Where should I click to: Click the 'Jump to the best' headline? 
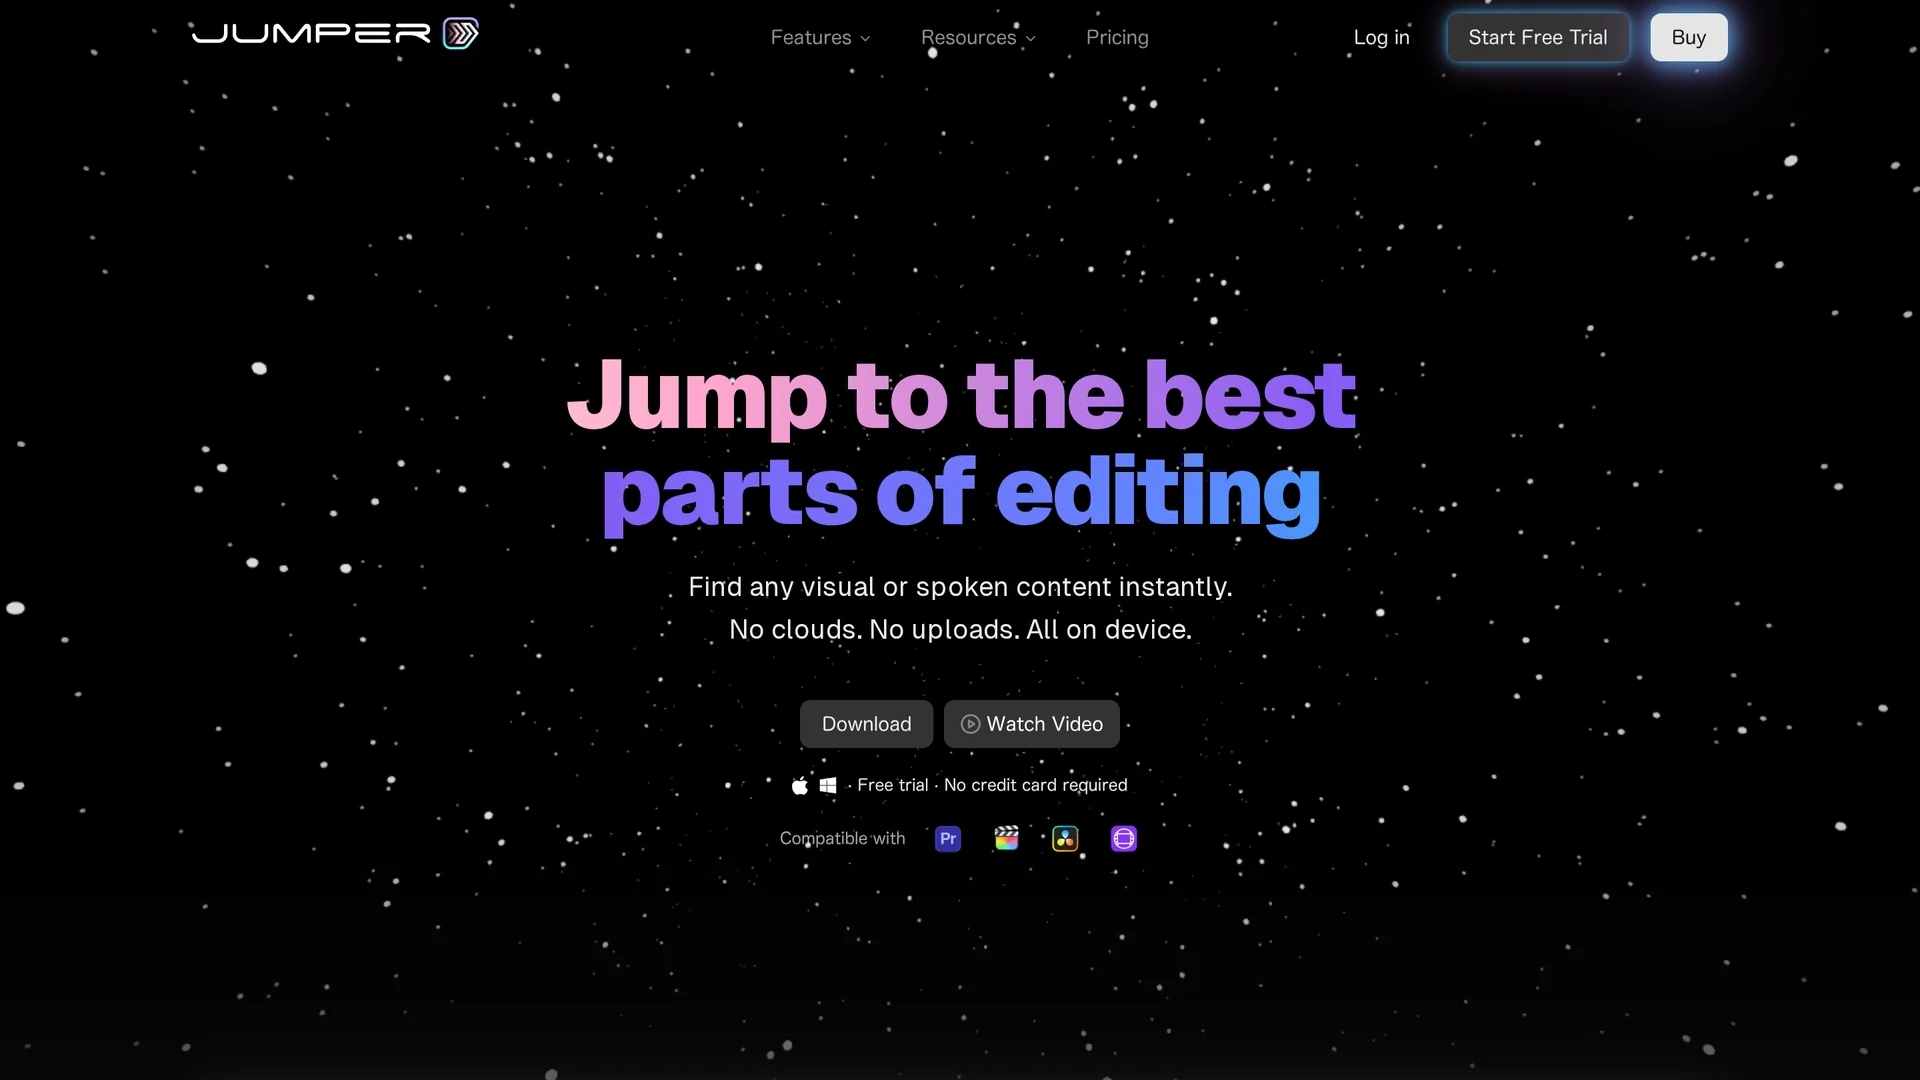point(961,396)
